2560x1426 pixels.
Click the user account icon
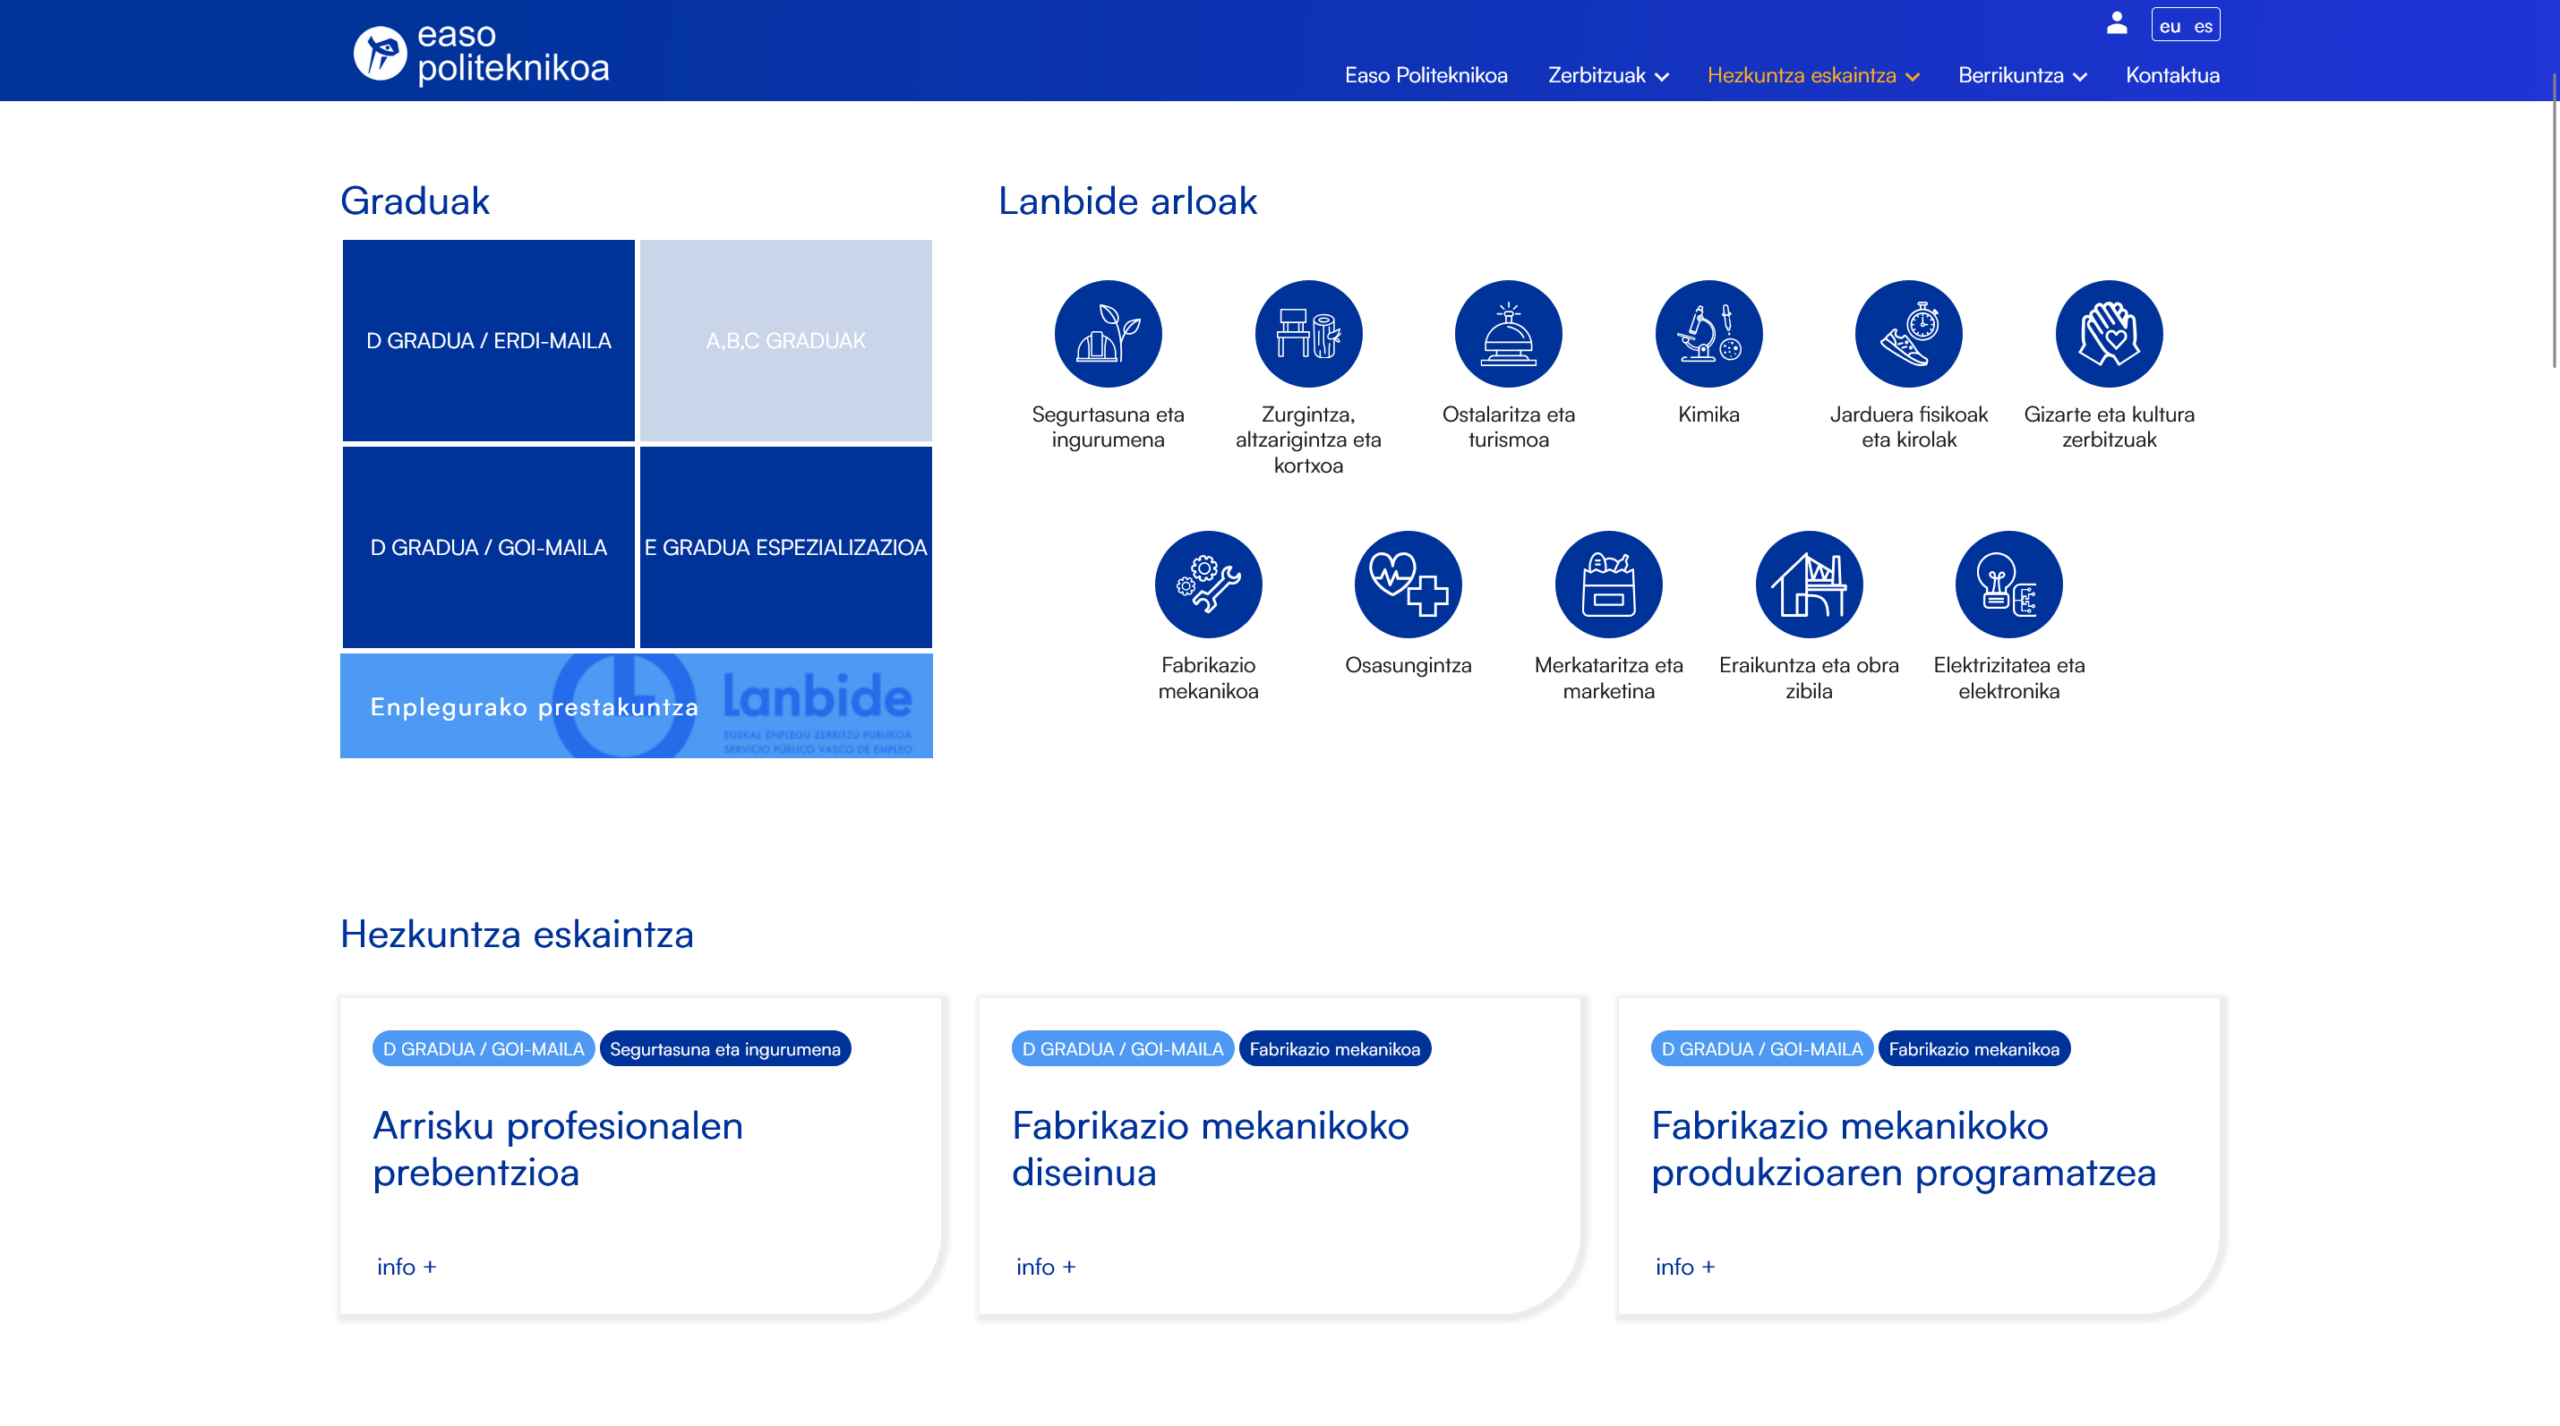[x=2116, y=24]
